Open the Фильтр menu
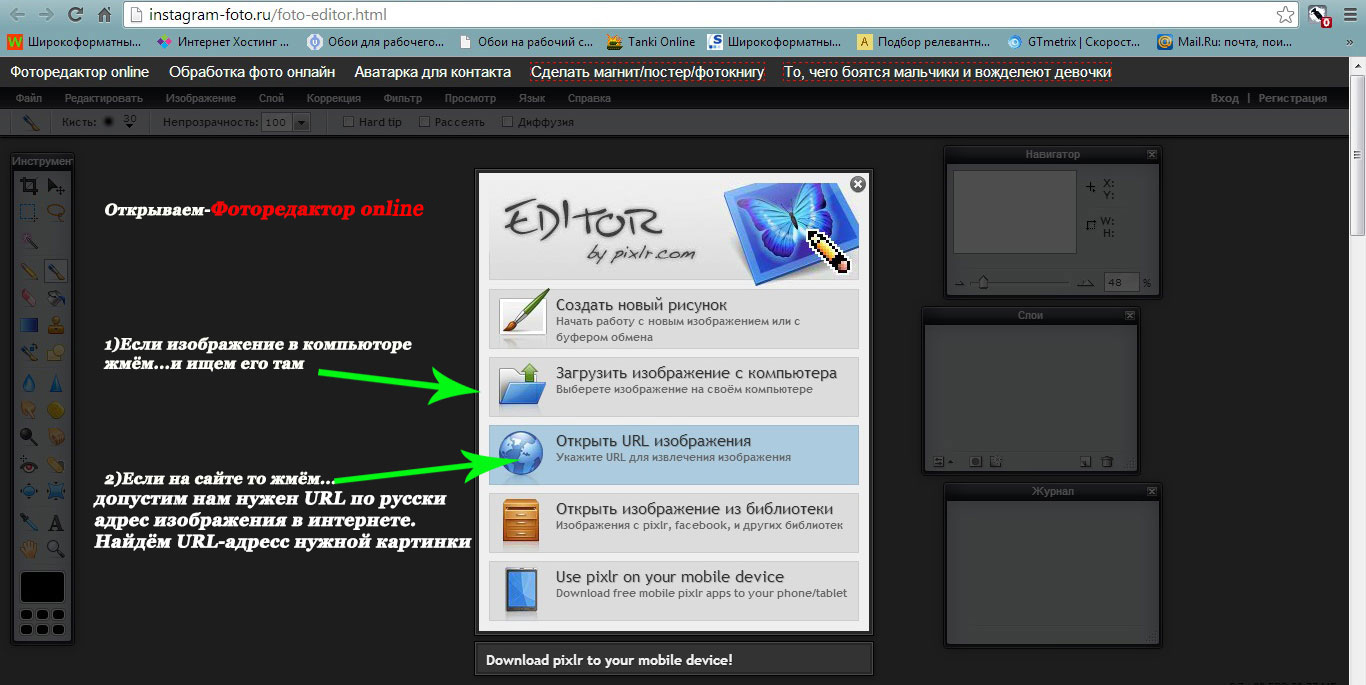The width and height of the screenshot is (1366, 685). tap(403, 98)
